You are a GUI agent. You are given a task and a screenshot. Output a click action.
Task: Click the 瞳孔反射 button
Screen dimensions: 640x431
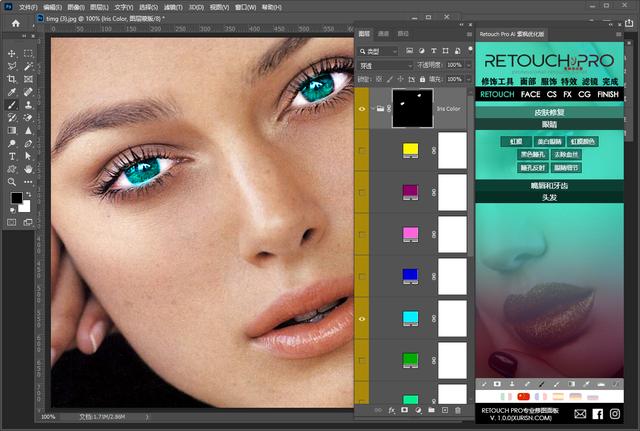coord(533,168)
